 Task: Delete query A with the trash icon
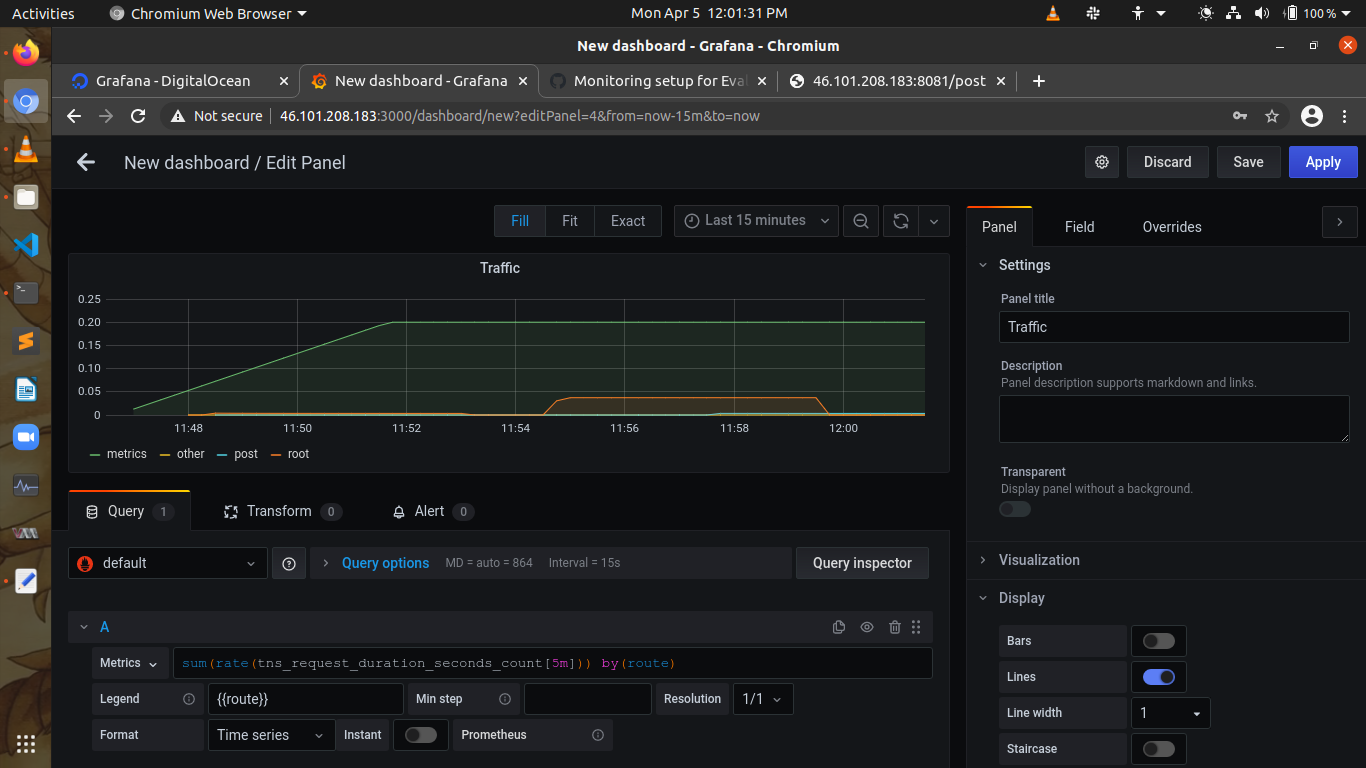[894, 627]
